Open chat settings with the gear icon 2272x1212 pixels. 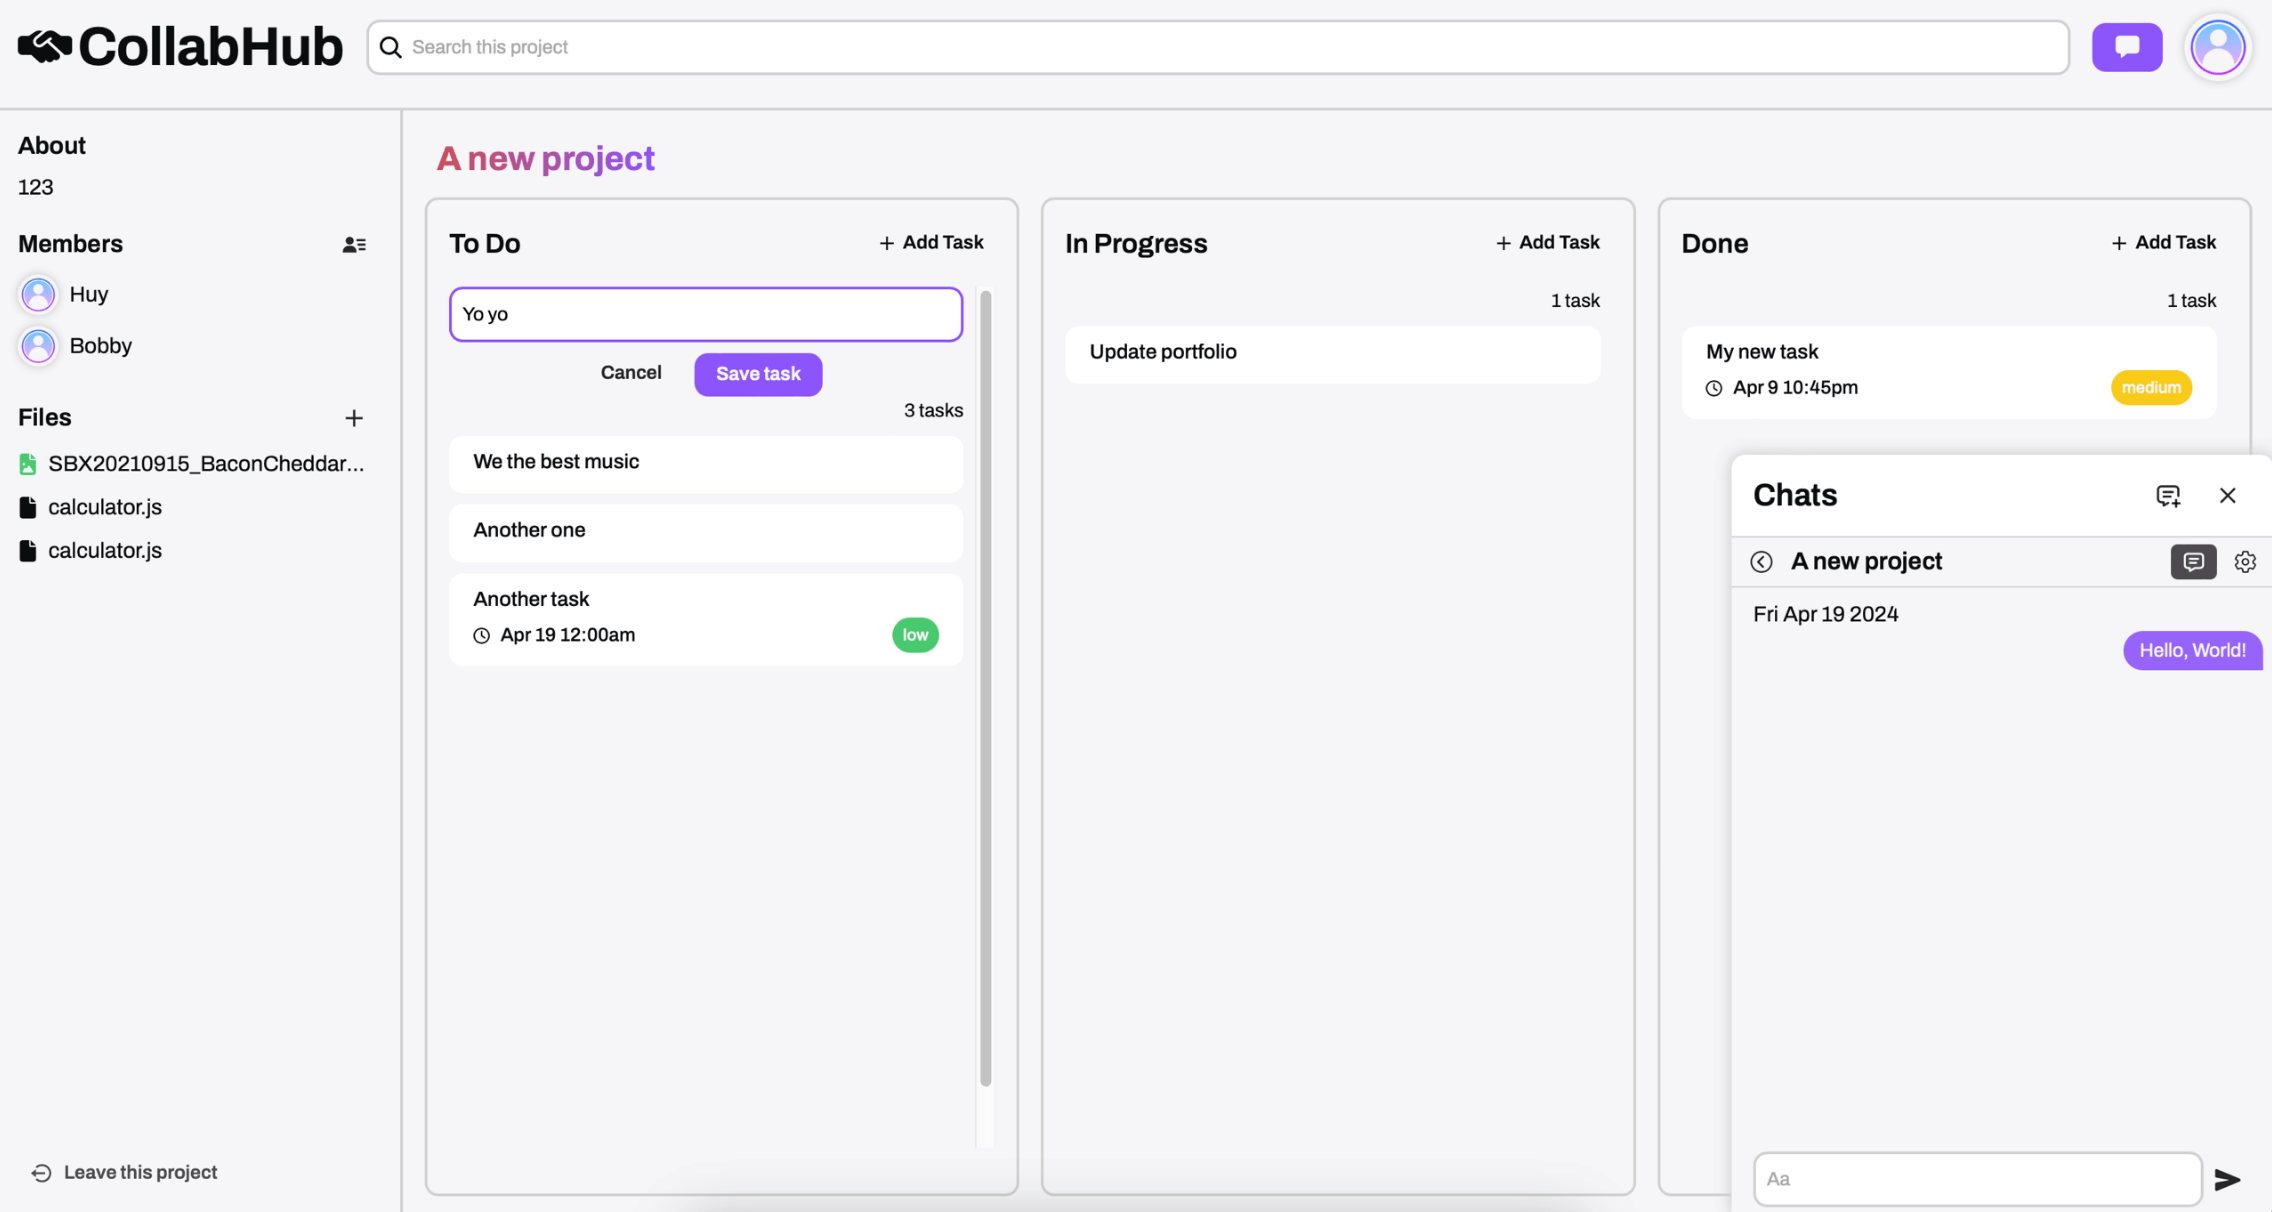pos(2245,561)
